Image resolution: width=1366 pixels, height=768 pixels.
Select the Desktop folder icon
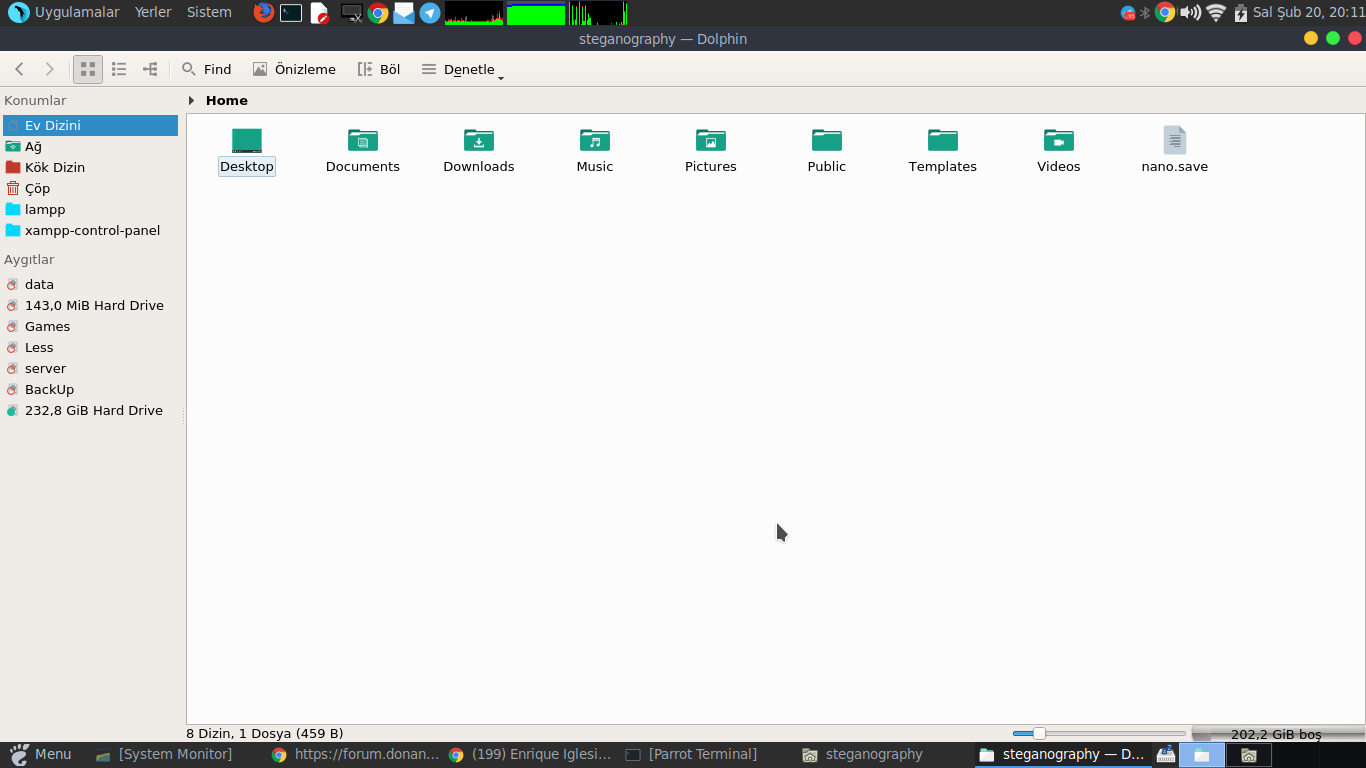(x=247, y=140)
